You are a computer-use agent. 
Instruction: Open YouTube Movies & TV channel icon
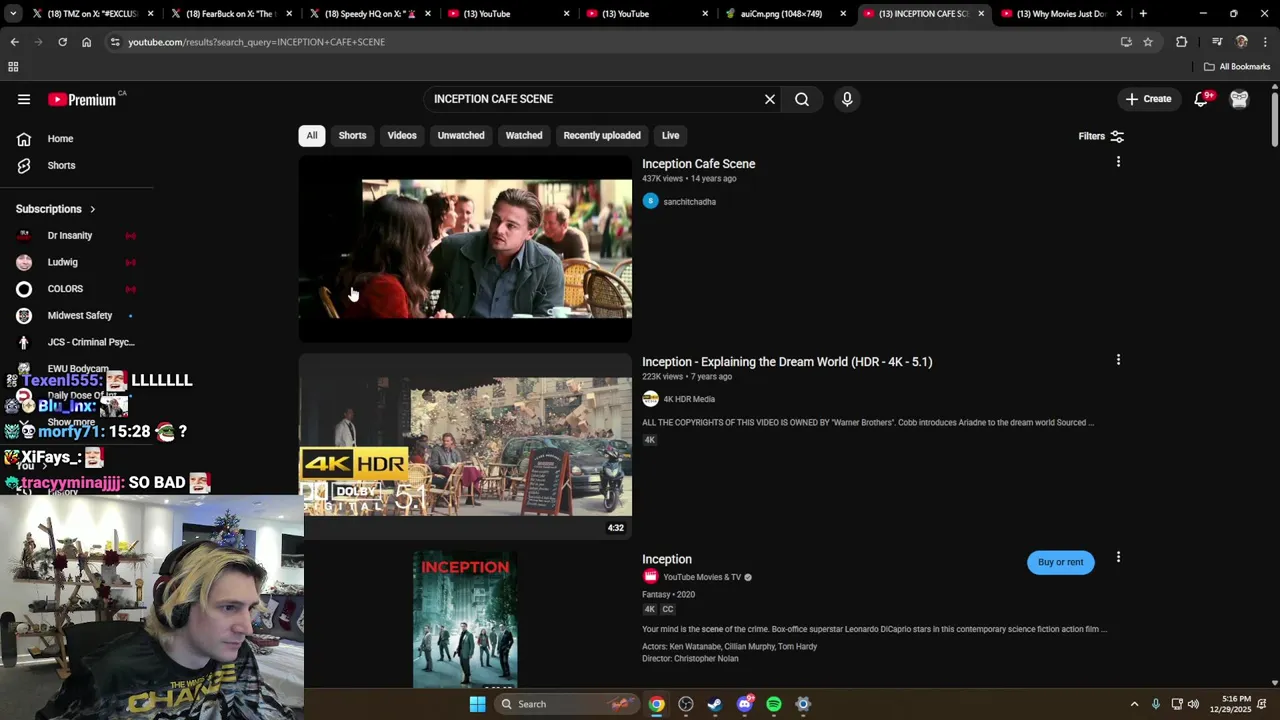(650, 577)
